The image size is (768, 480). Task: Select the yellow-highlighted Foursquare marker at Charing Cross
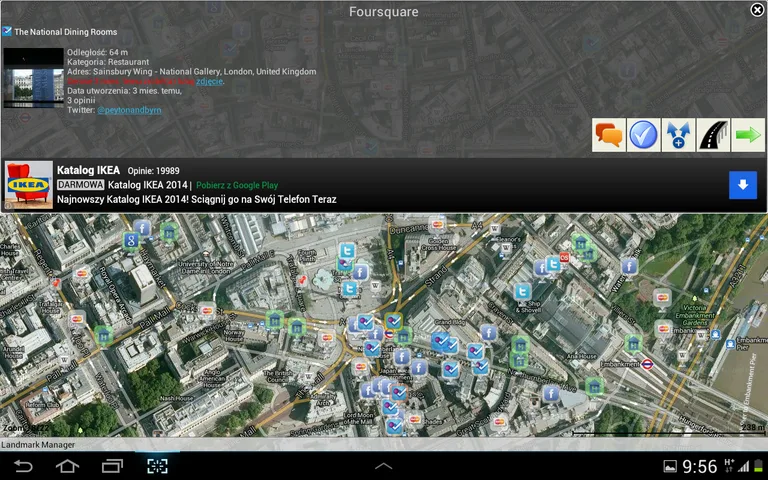393,322
